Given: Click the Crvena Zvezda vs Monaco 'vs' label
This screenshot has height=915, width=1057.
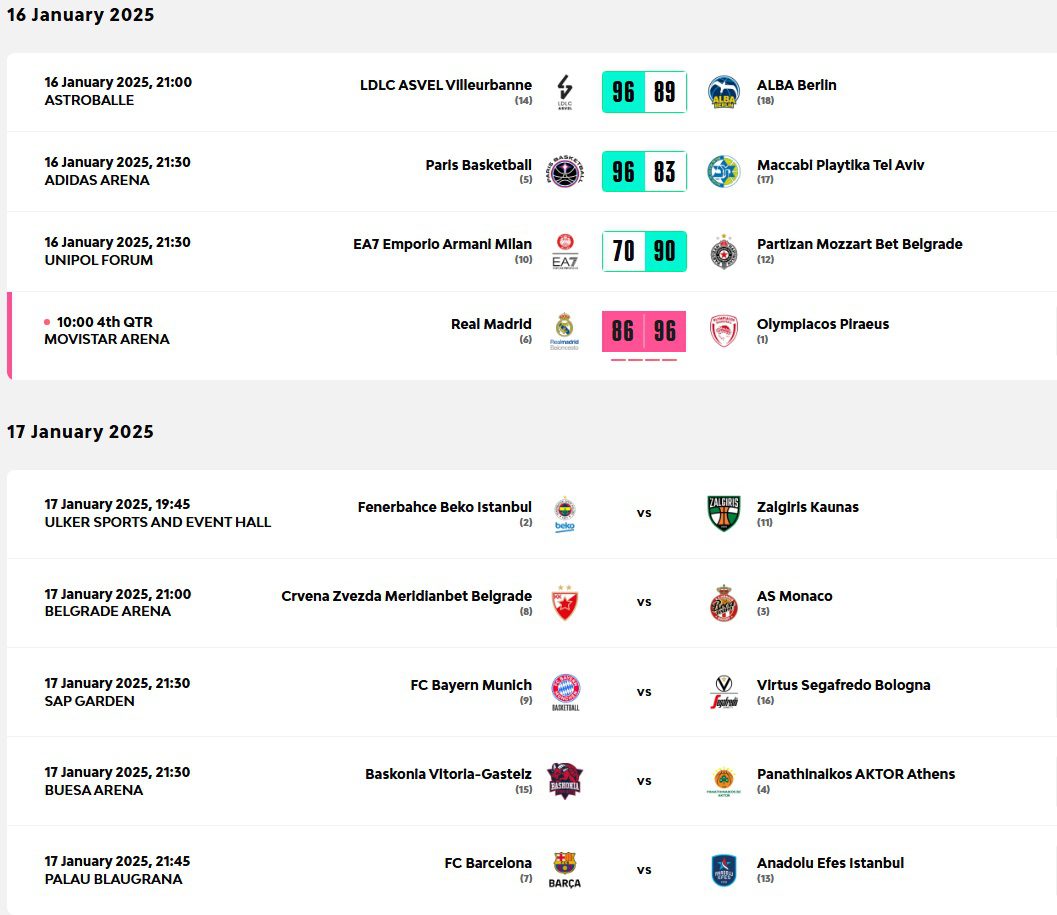Looking at the screenshot, I should coord(644,602).
